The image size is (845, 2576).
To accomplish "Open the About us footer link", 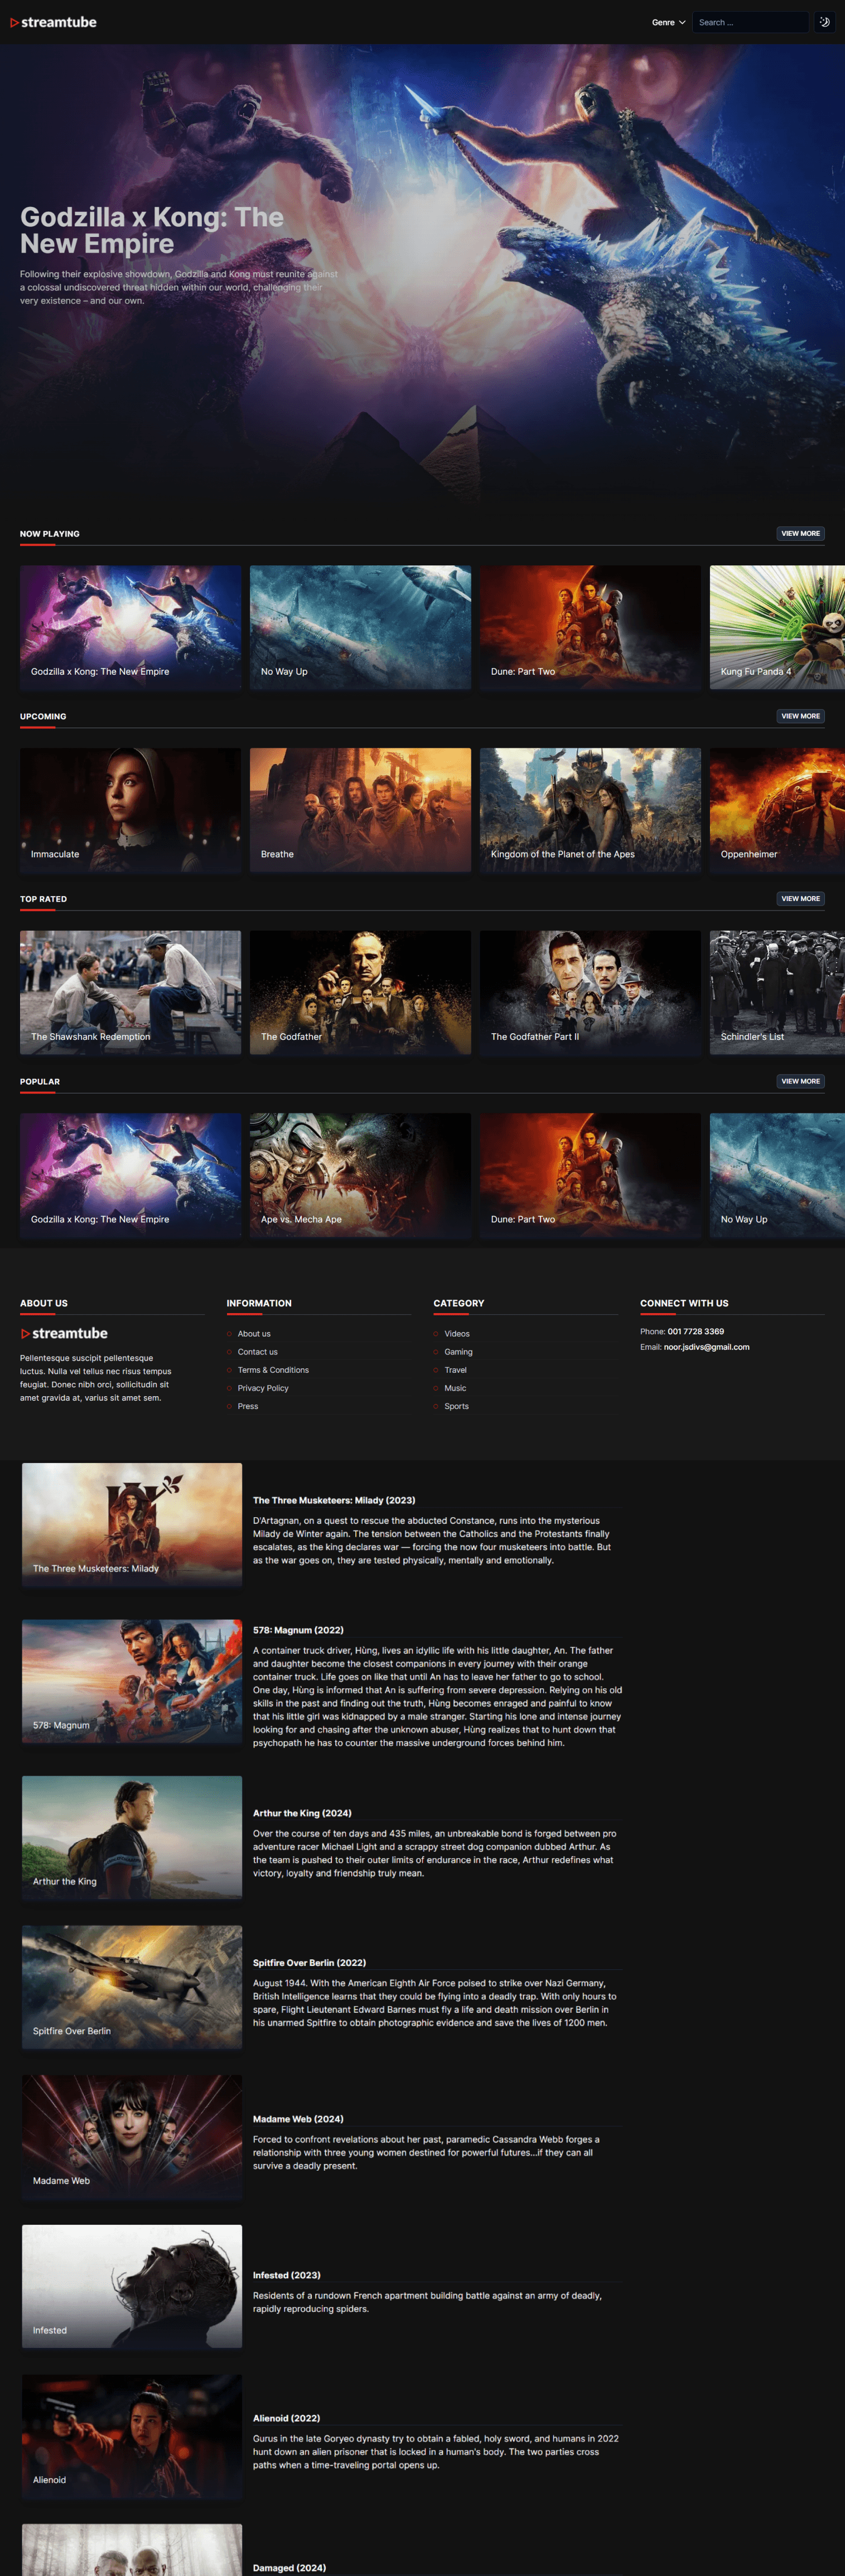I will click(x=254, y=1333).
